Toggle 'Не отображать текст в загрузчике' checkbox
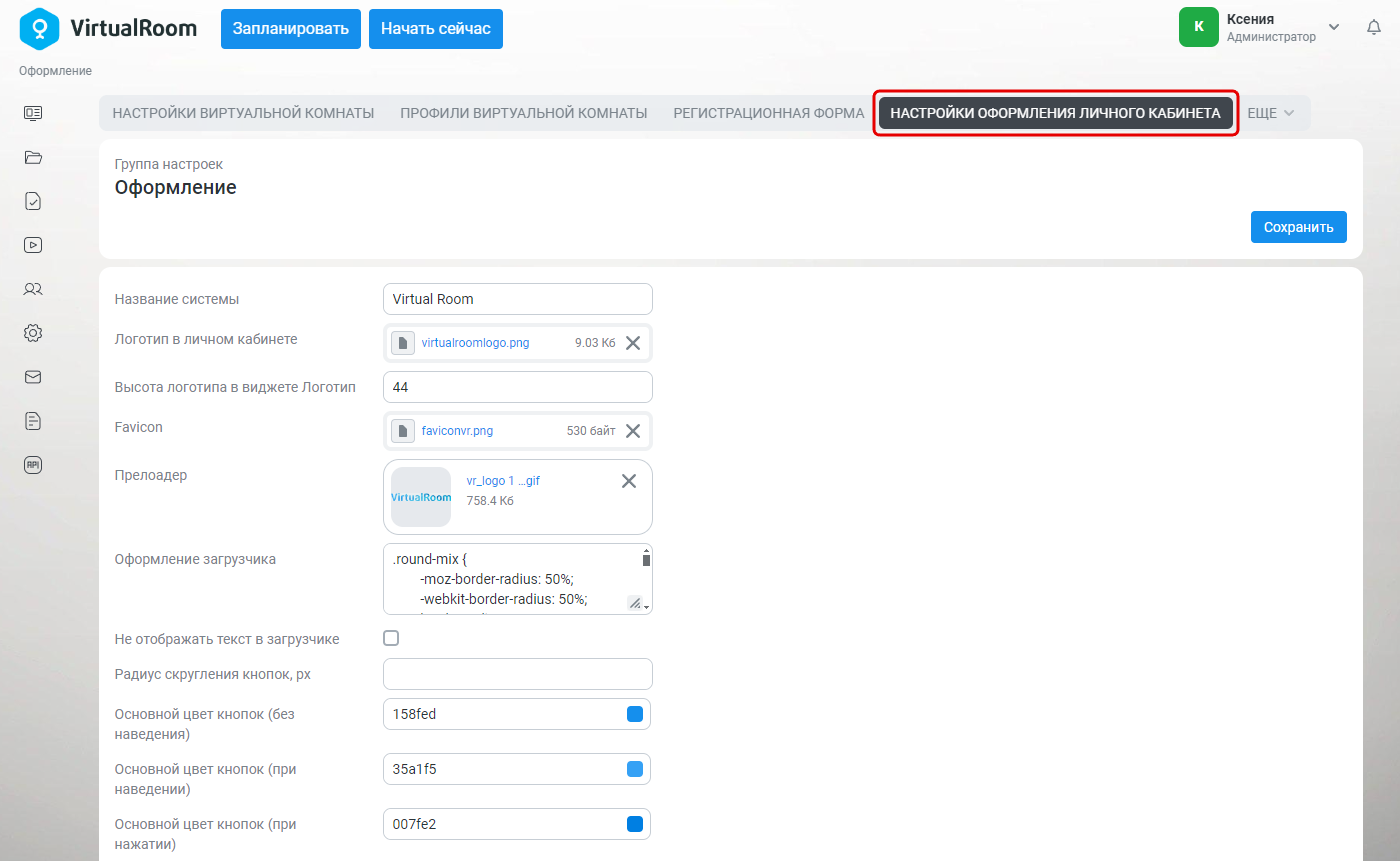The width and height of the screenshot is (1400, 861). tap(391, 638)
